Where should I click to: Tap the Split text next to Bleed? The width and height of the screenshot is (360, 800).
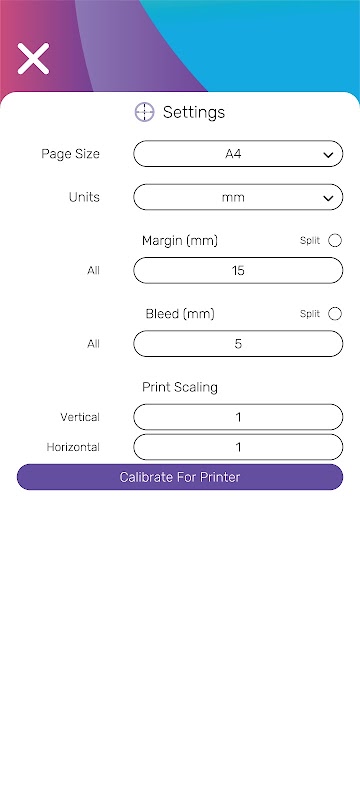[x=310, y=313]
